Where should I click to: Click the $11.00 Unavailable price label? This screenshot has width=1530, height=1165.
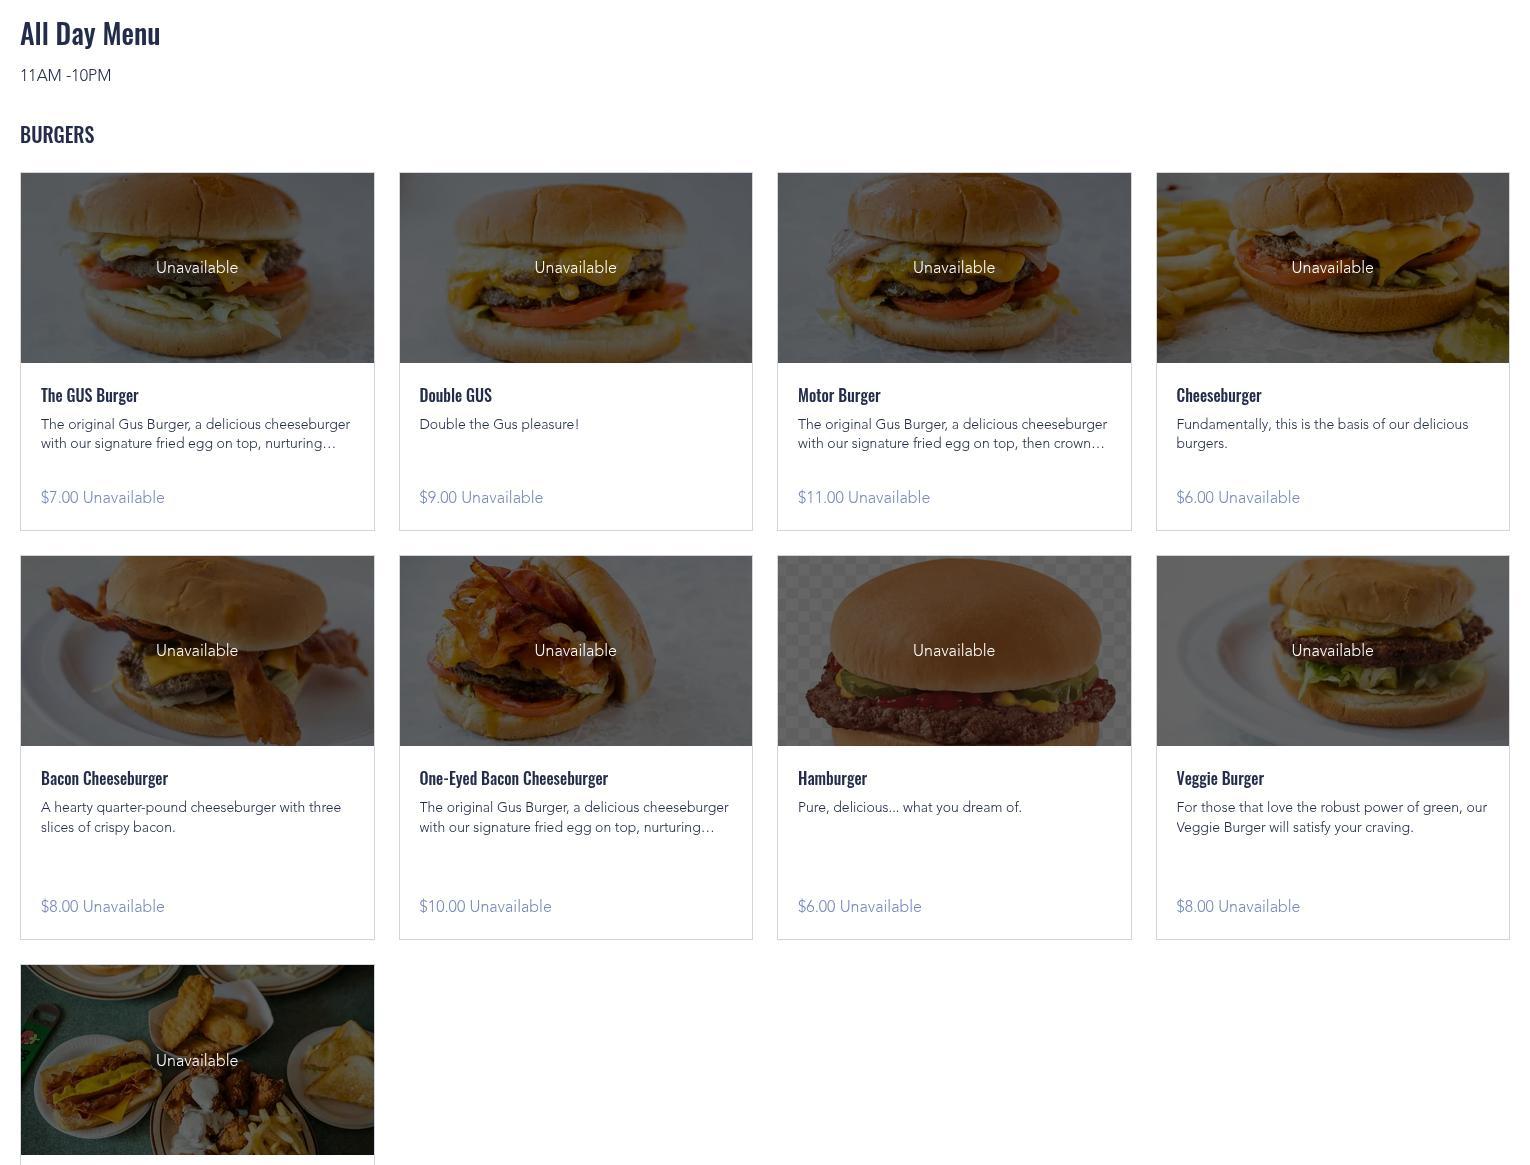(864, 497)
